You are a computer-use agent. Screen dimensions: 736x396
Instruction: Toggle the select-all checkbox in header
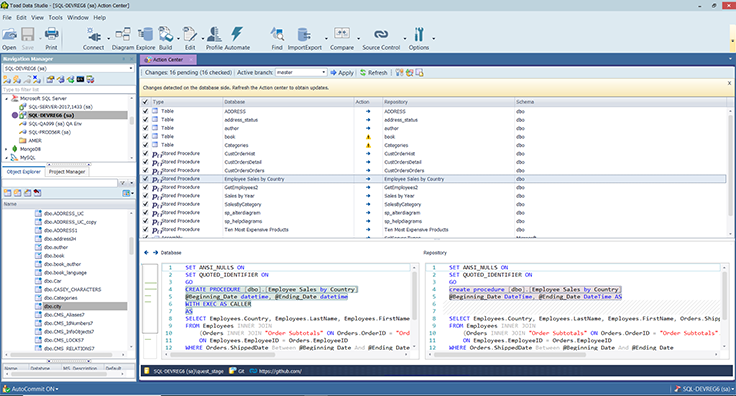146,102
